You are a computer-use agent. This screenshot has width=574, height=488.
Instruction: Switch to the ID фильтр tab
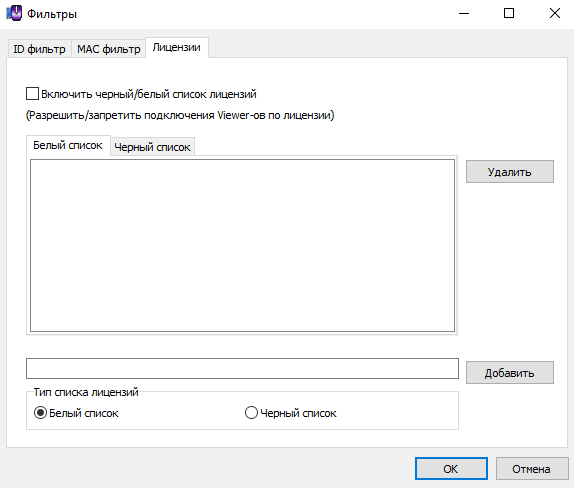click(x=40, y=49)
